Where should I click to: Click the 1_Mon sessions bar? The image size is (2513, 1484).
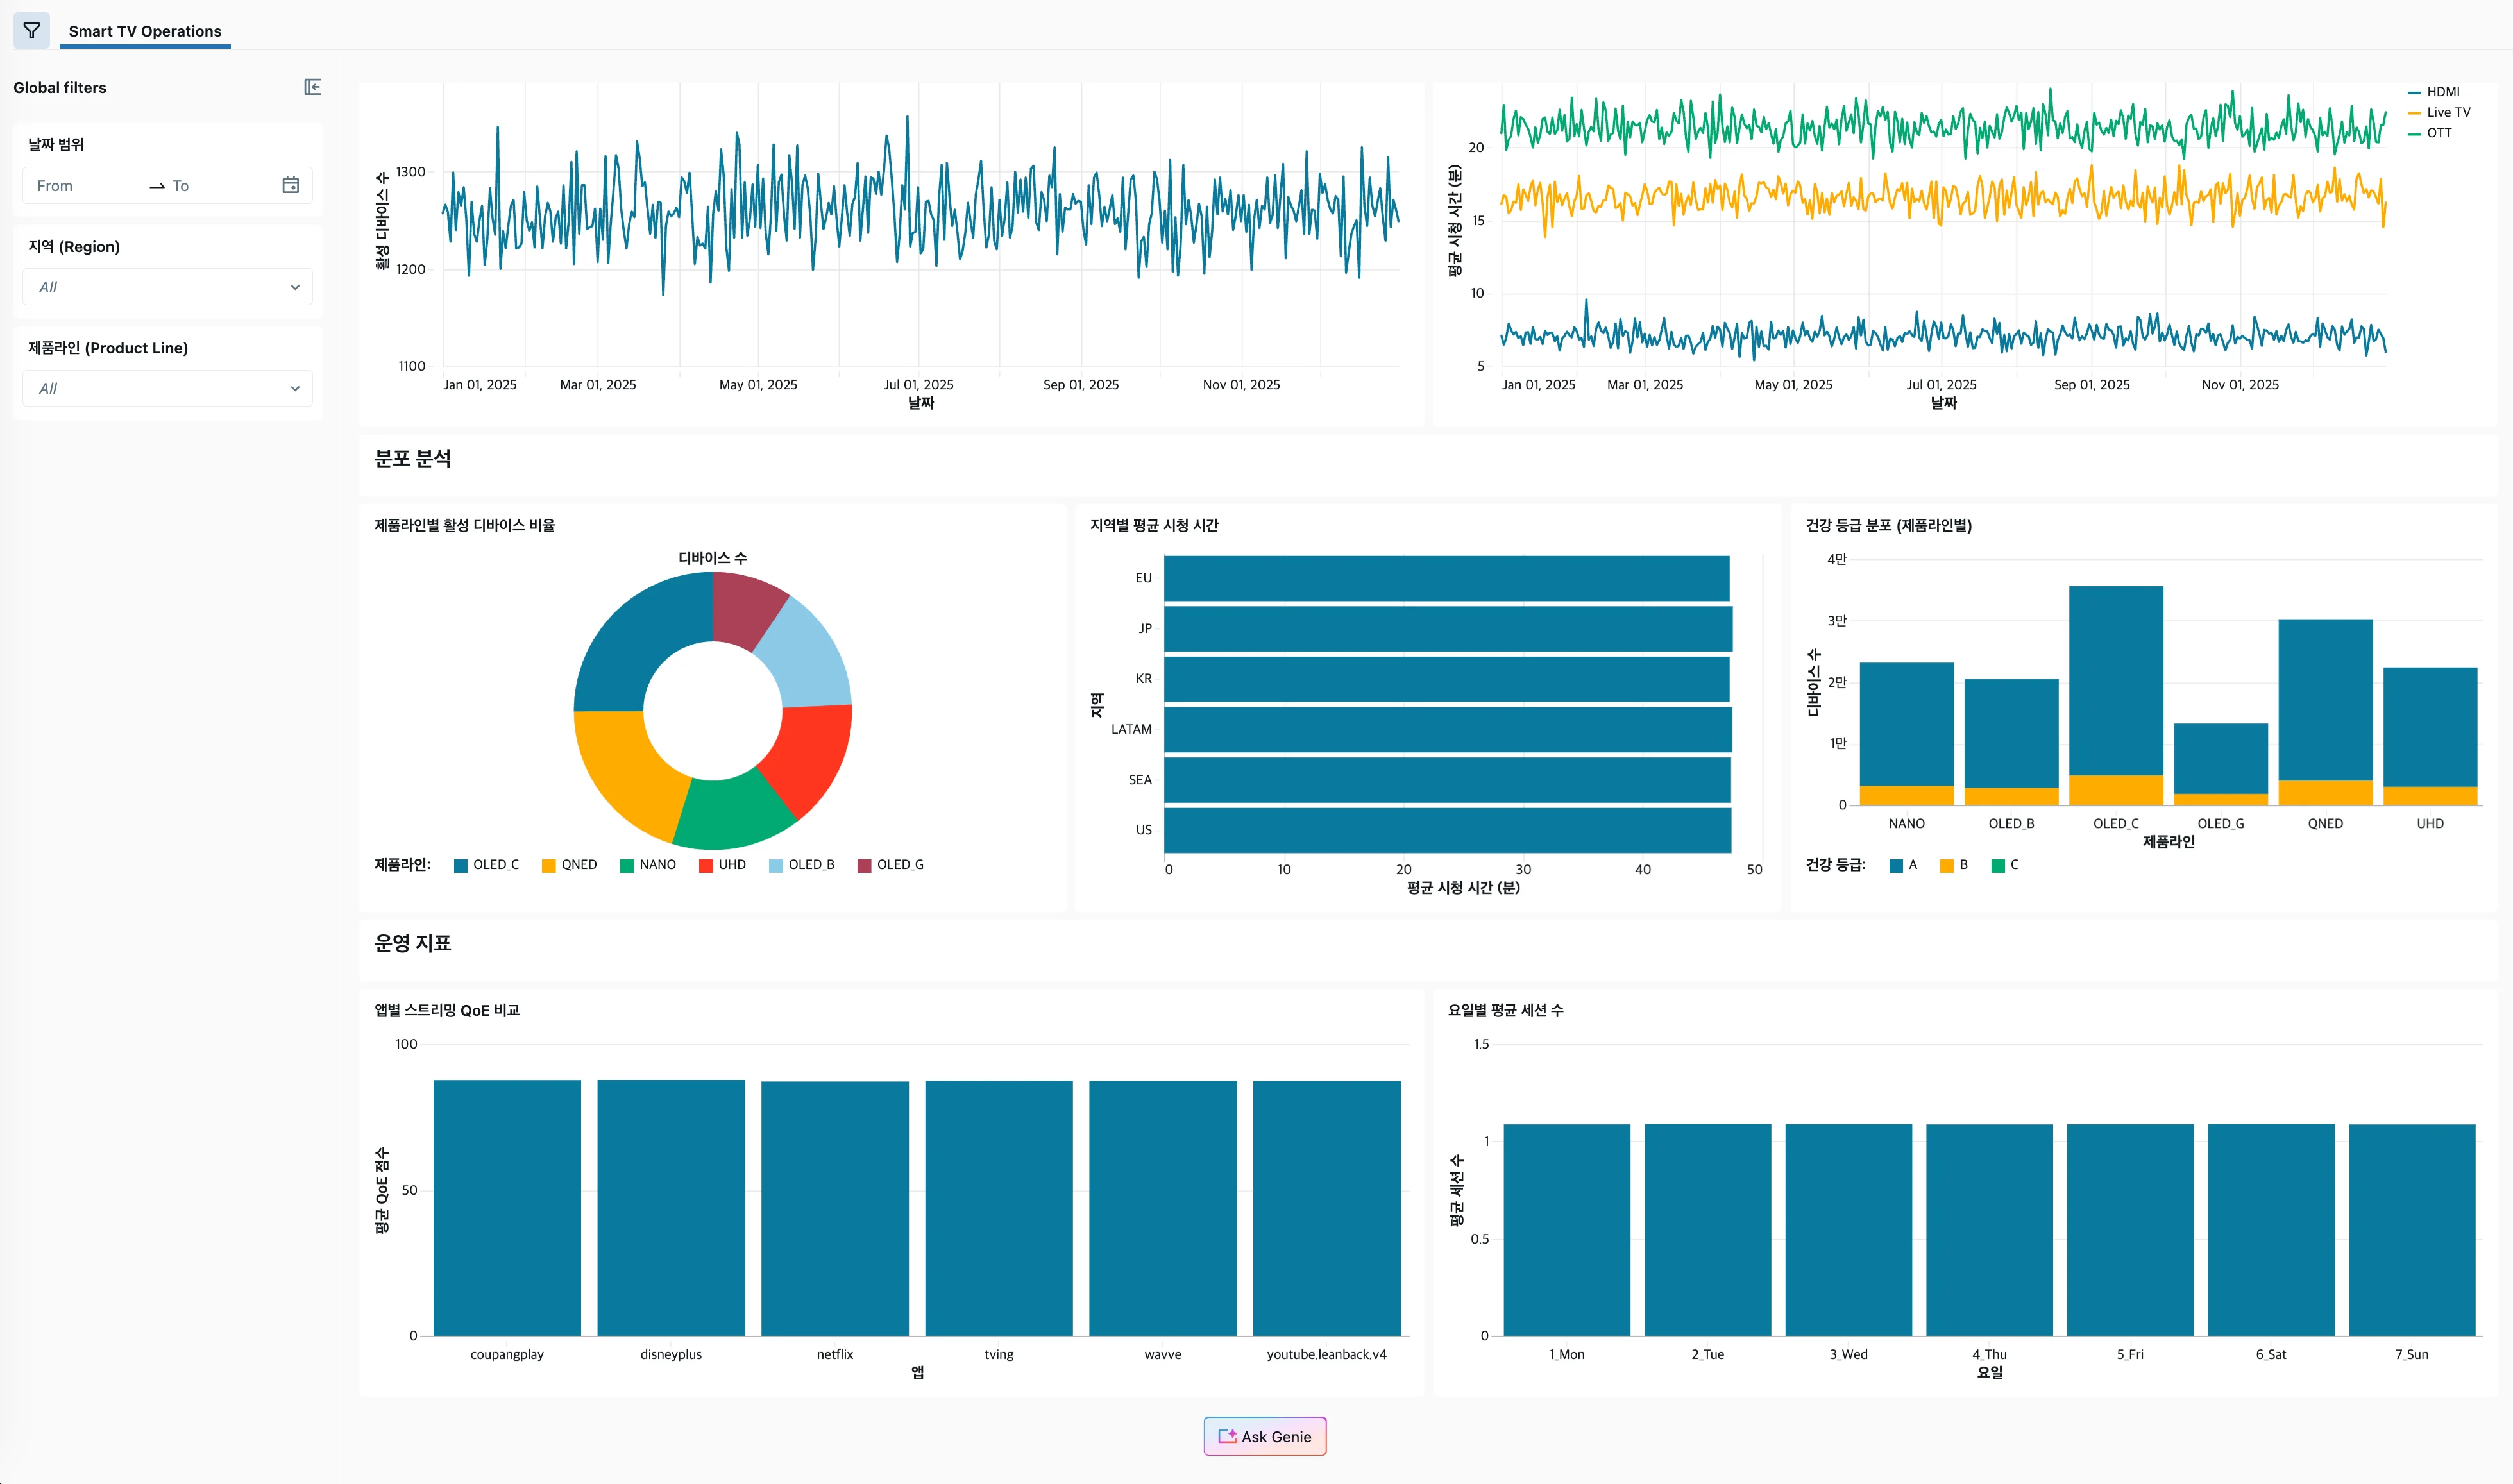pos(1567,1230)
